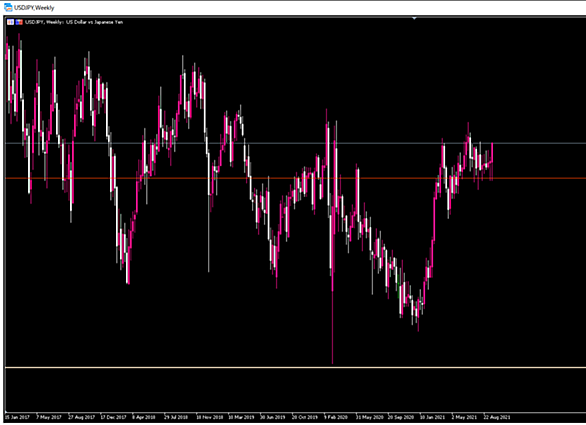Click the US Dollar vs Japanese Yen label
Image resolution: width=586 pixels, height=425 pixels.
(x=94, y=22)
